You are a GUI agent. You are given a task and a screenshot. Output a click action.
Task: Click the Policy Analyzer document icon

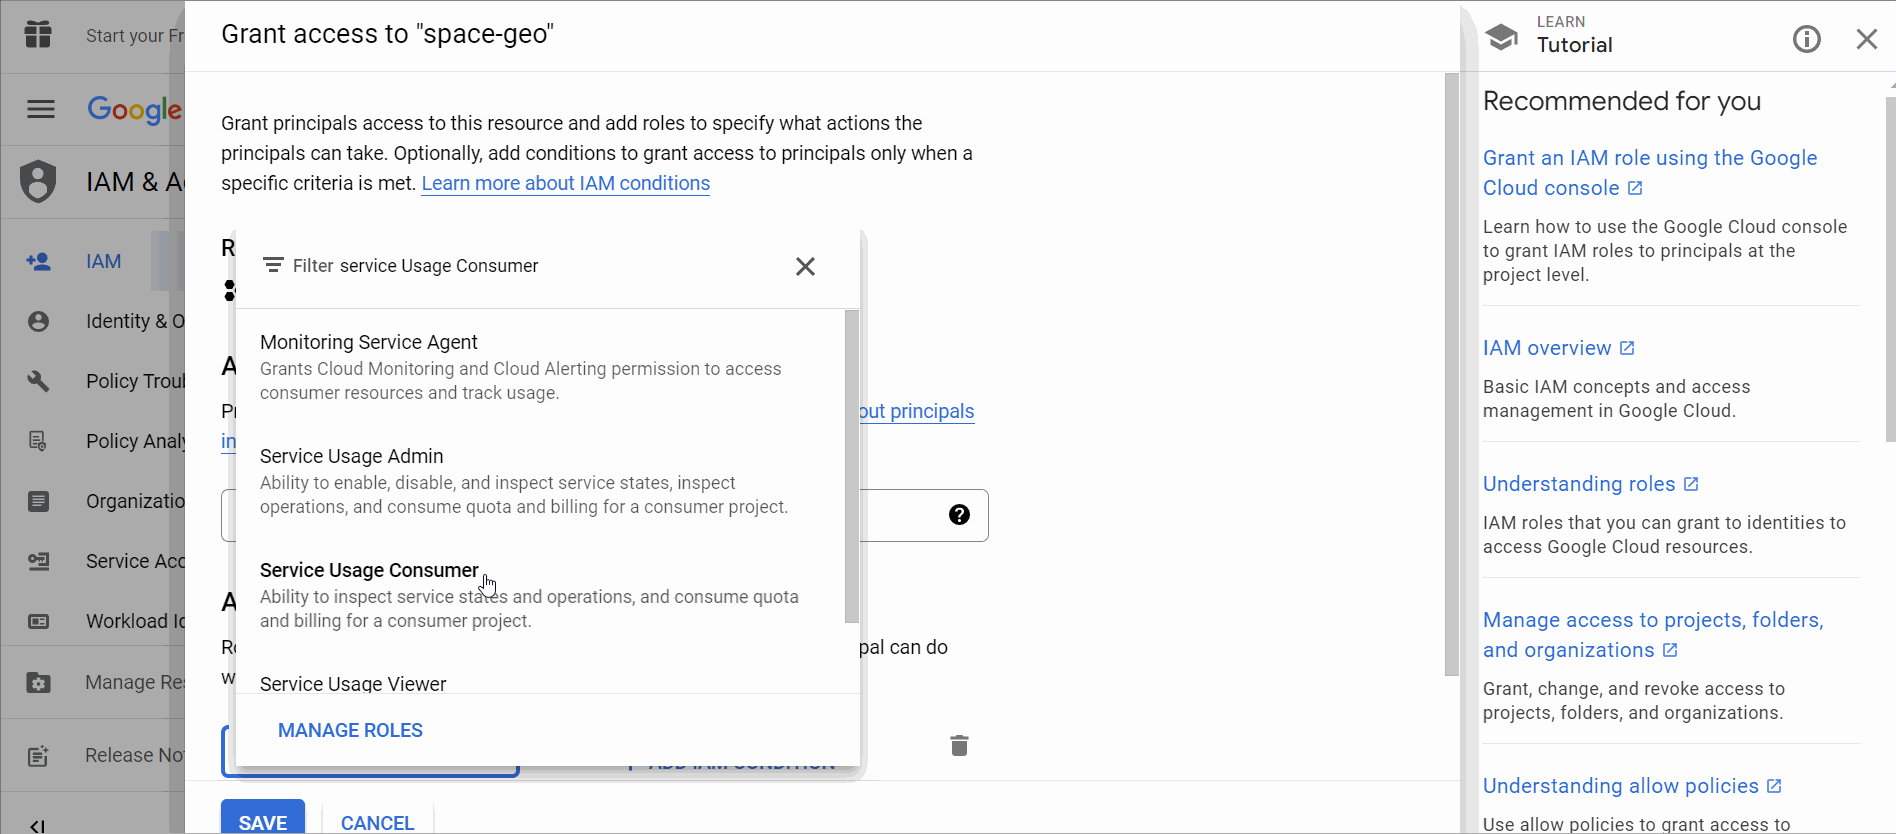[38, 441]
